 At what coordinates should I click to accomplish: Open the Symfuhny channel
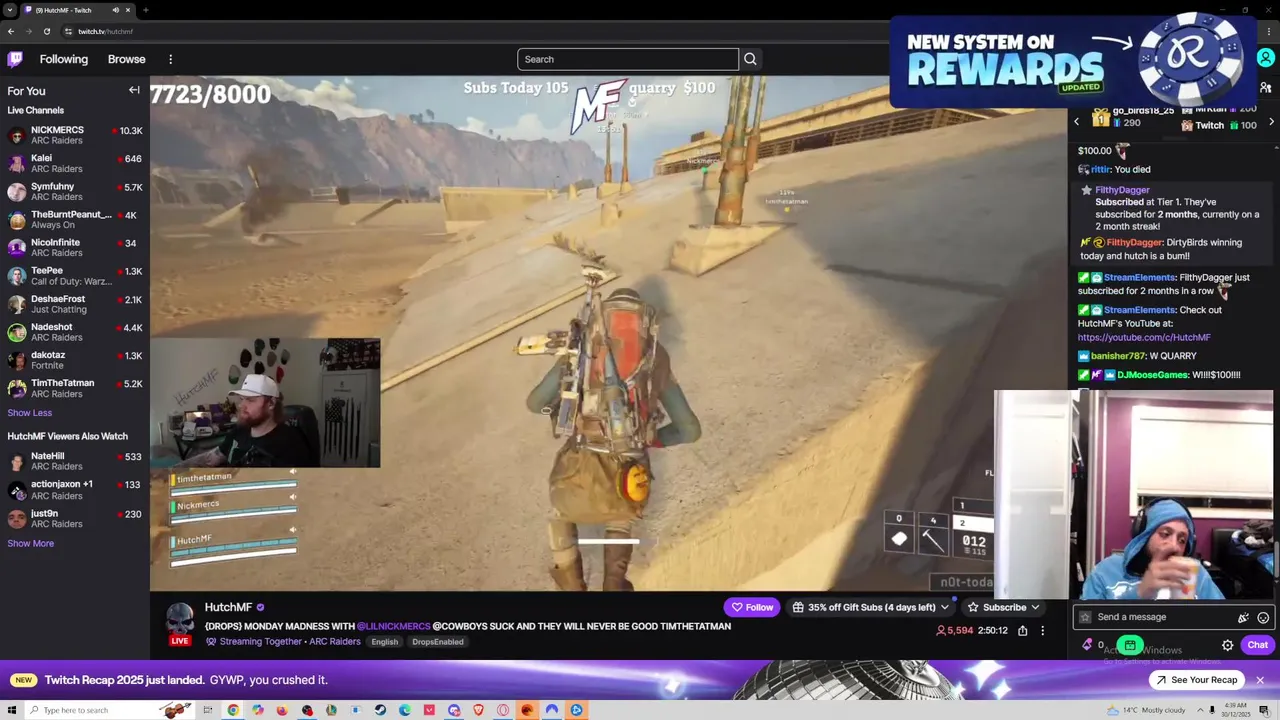coord(75,192)
